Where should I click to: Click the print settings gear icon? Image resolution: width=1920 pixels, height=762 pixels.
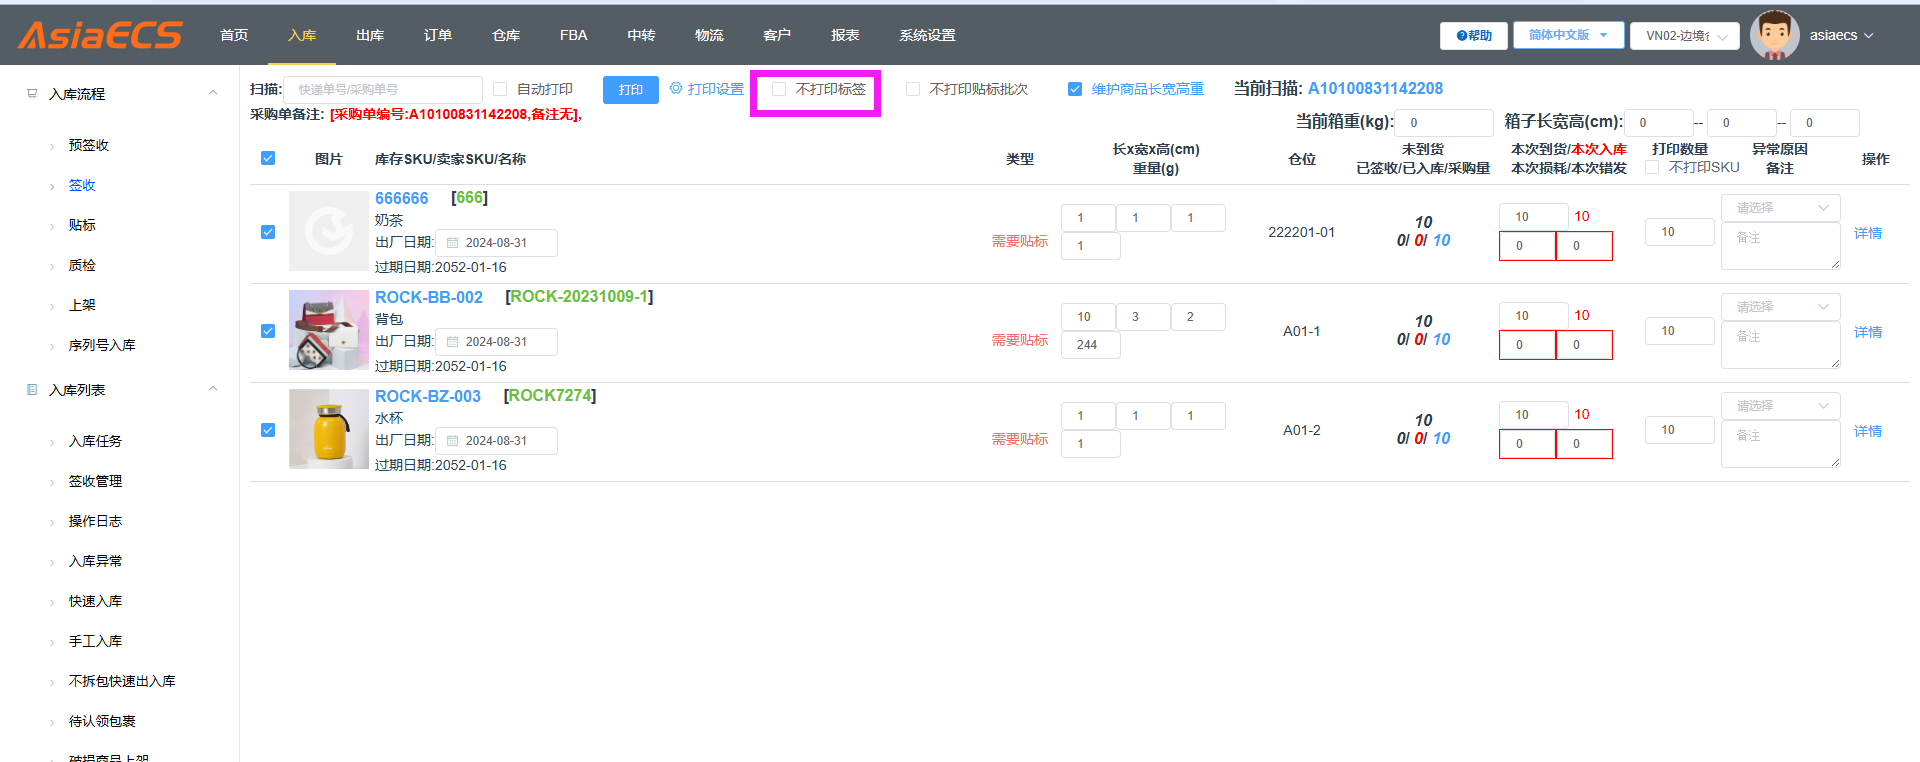676,88
